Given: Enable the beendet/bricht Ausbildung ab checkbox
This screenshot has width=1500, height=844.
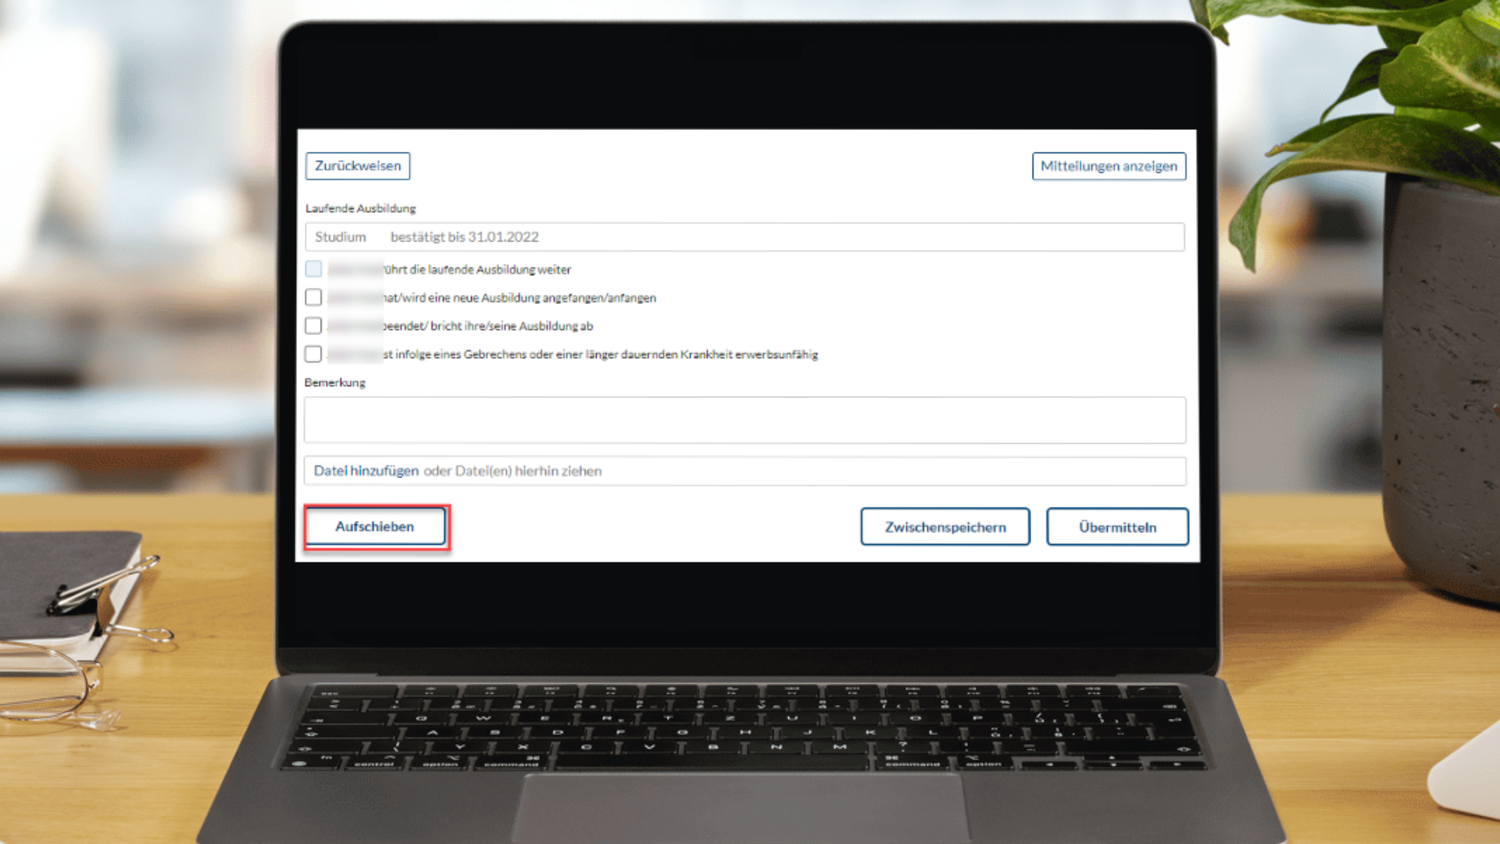Looking at the screenshot, I should 314,326.
